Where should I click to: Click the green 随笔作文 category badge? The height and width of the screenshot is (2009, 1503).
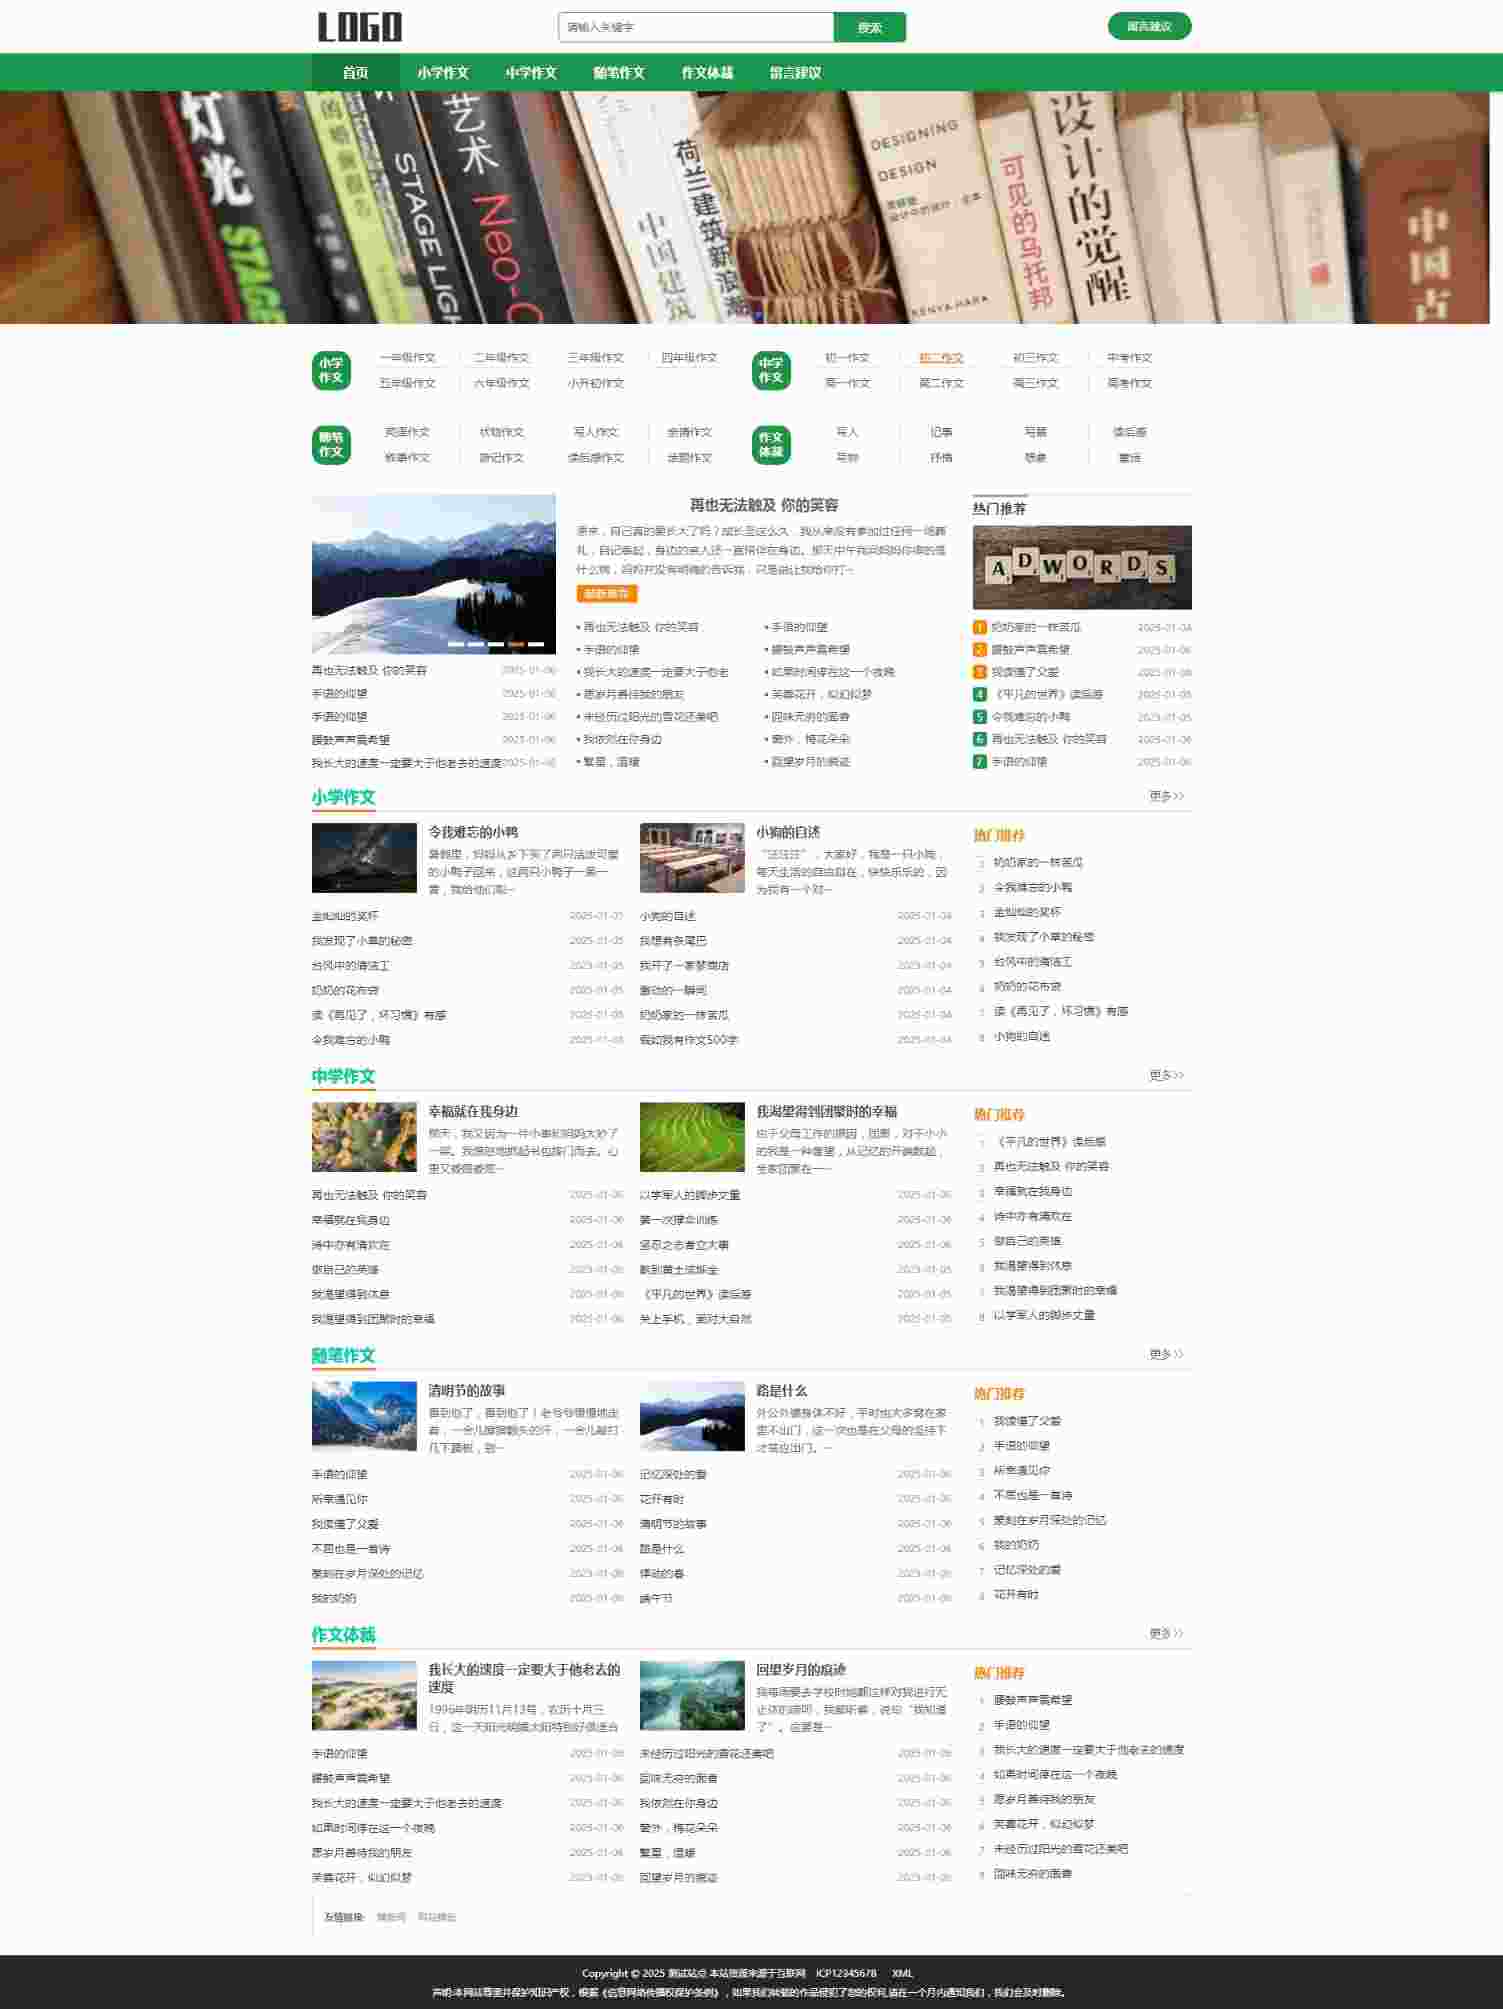(331, 445)
